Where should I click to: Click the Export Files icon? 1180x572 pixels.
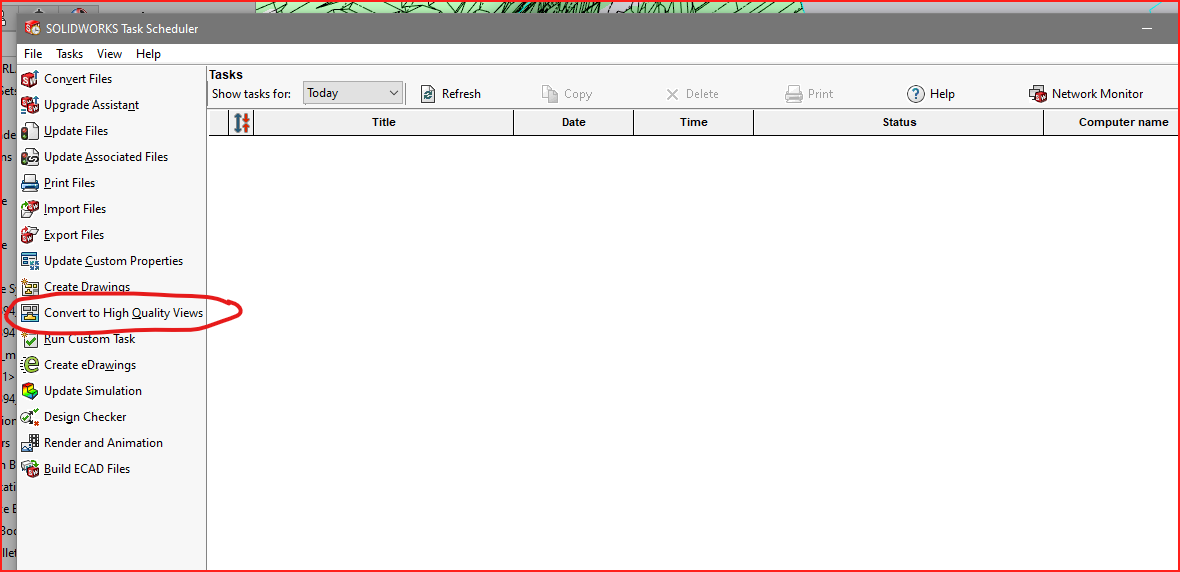click(29, 235)
